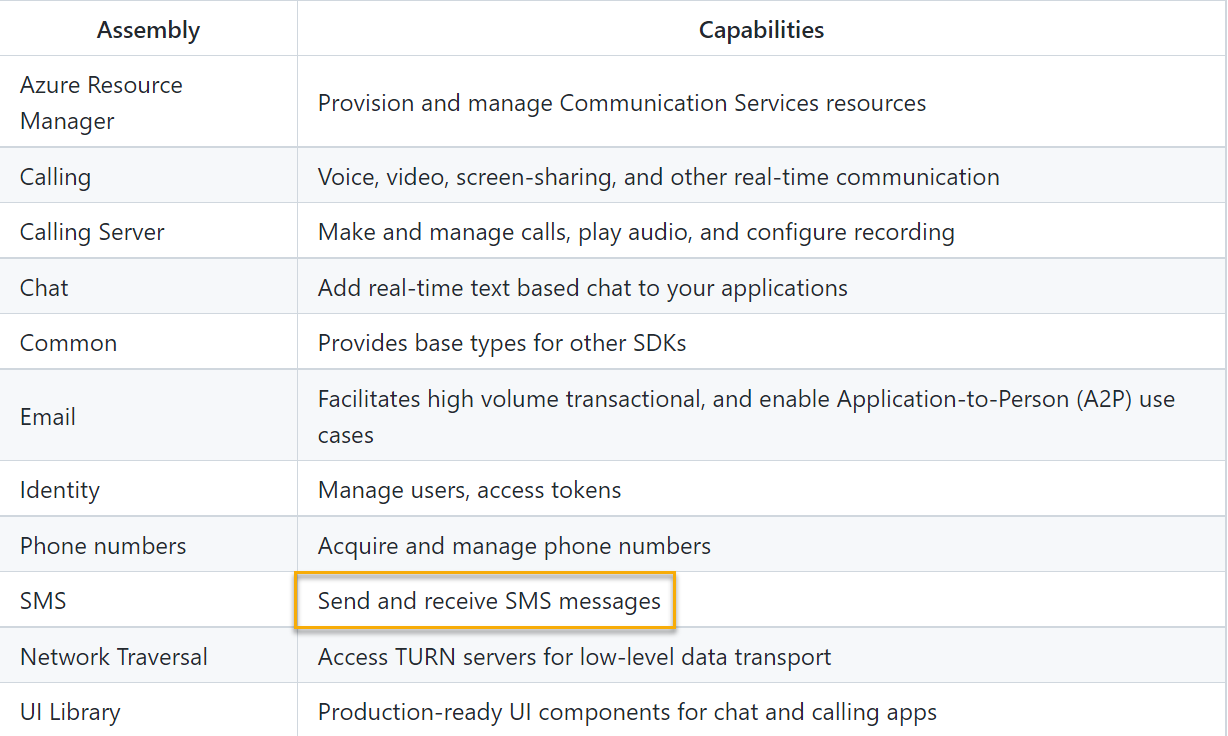Click 'Manage users, access tokens' text

[x=469, y=490]
